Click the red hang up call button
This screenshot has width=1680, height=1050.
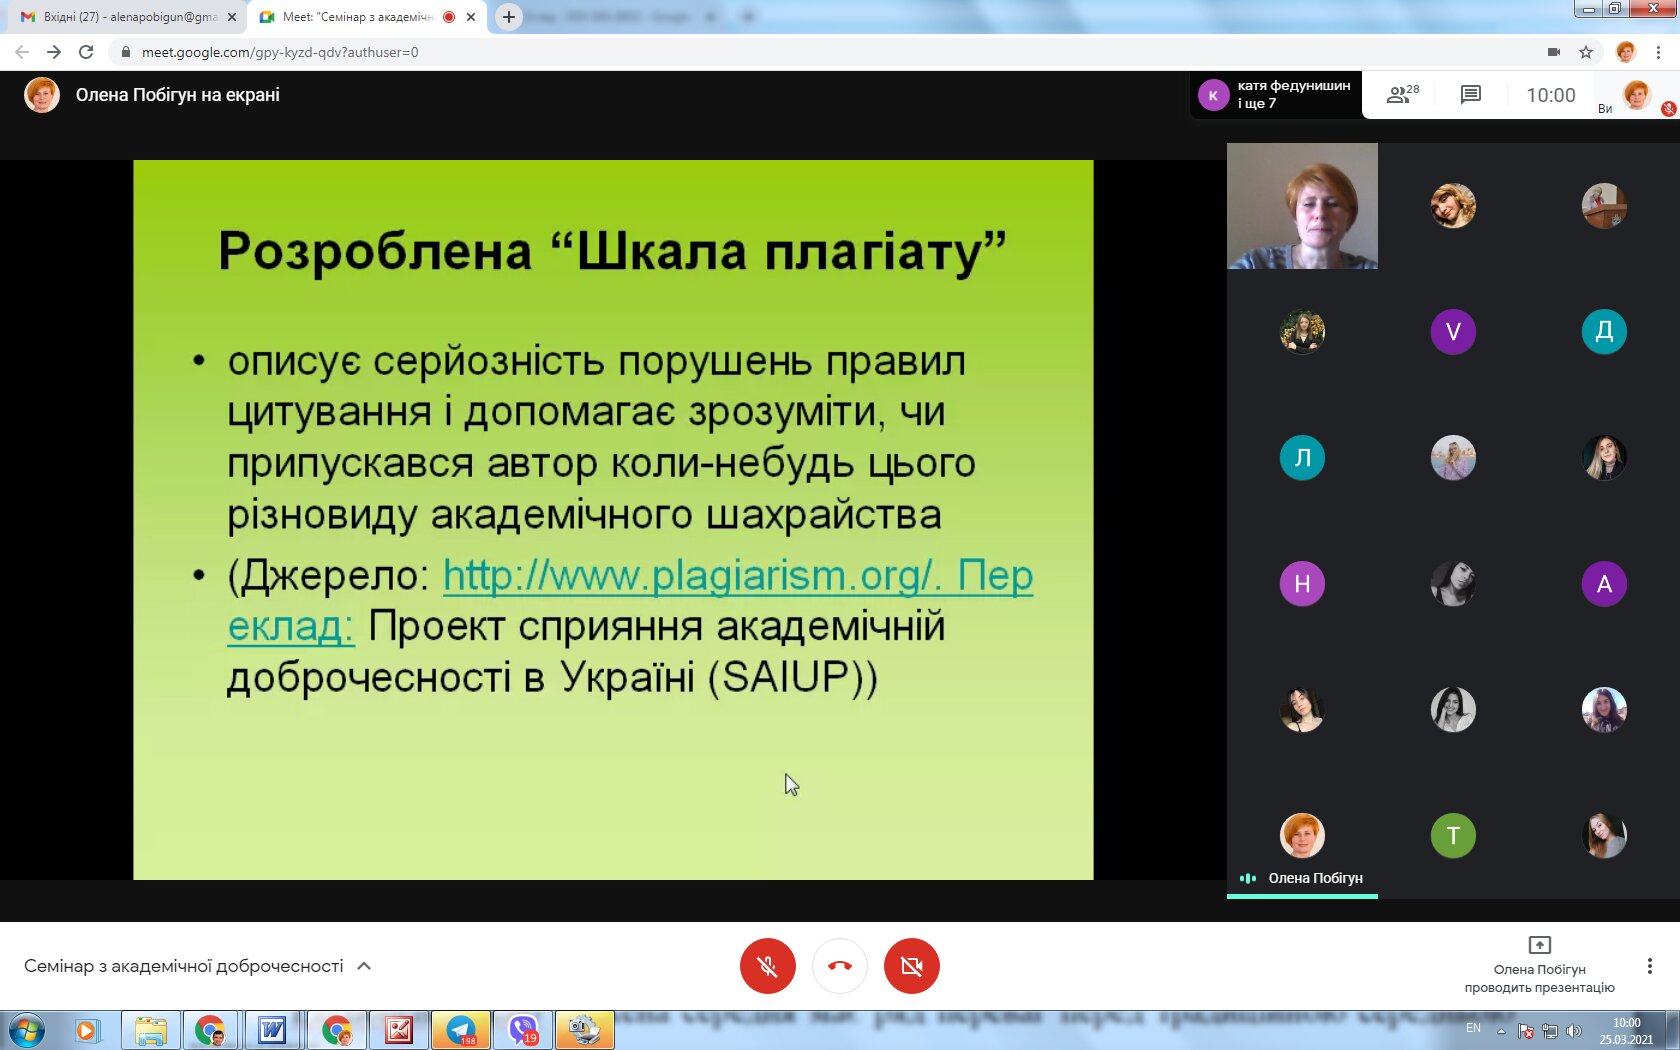click(x=840, y=966)
